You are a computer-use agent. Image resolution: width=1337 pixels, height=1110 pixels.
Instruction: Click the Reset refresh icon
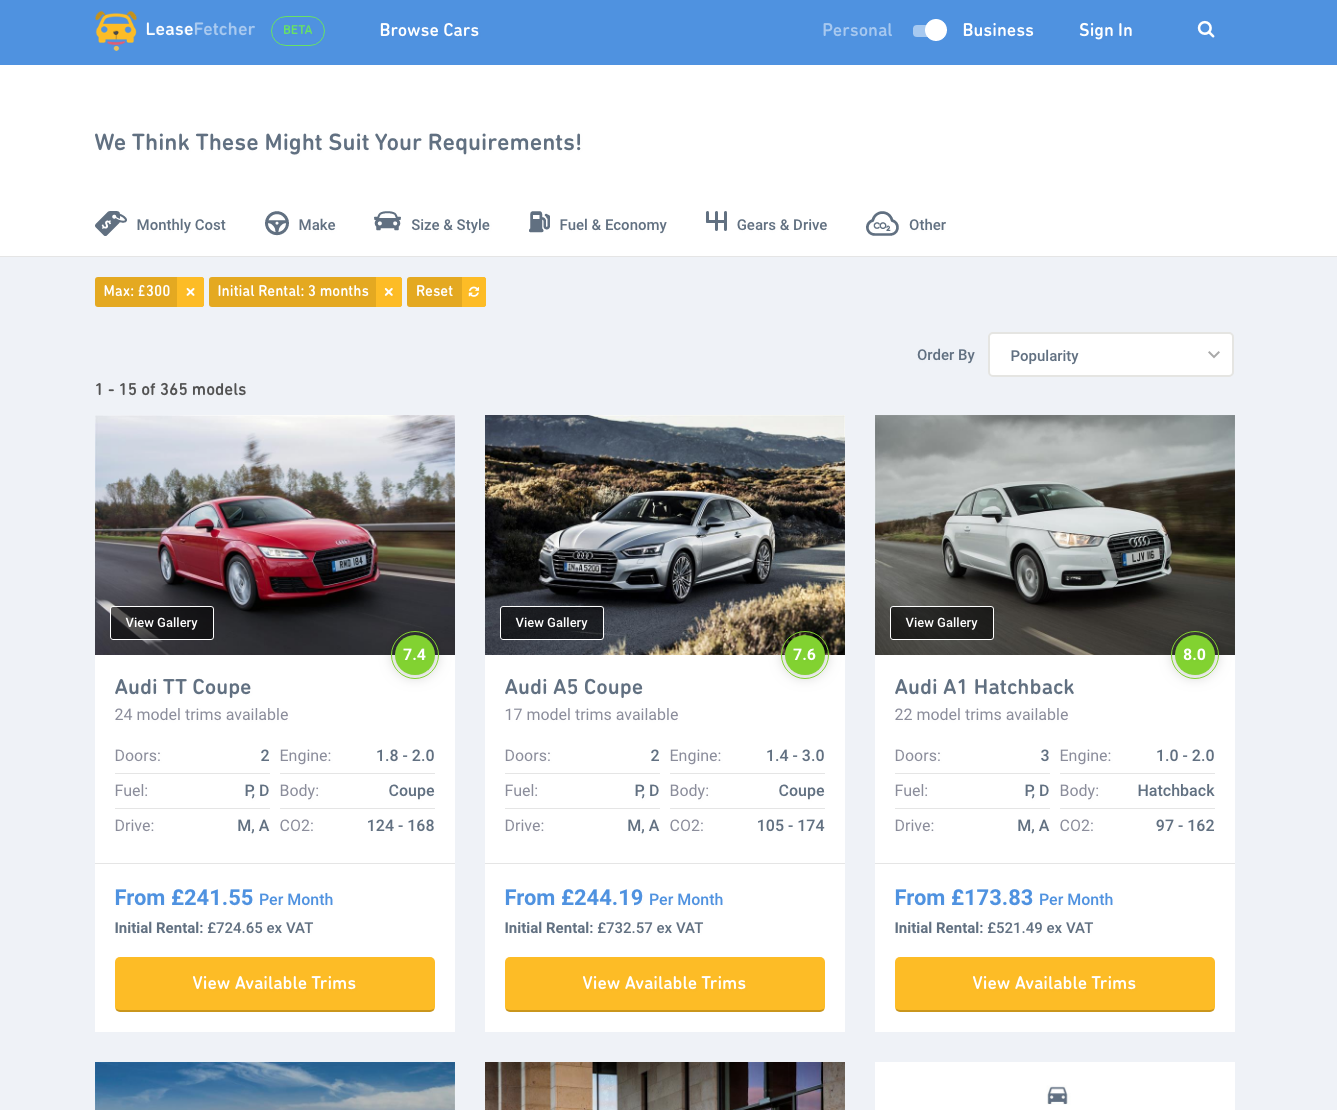(474, 292)
